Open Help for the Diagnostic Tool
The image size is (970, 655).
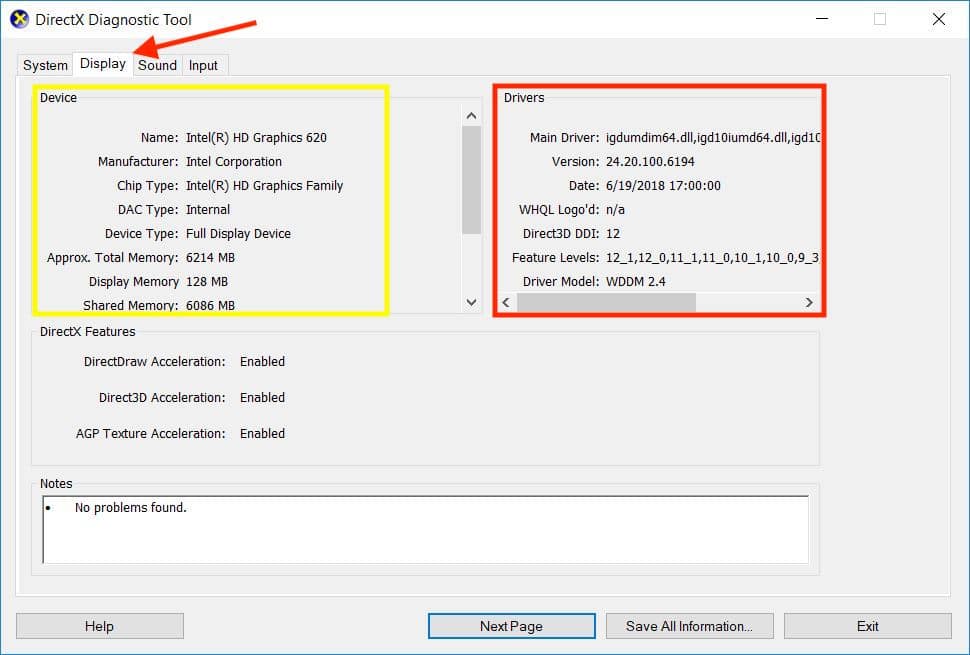click(x=99, y=625)
